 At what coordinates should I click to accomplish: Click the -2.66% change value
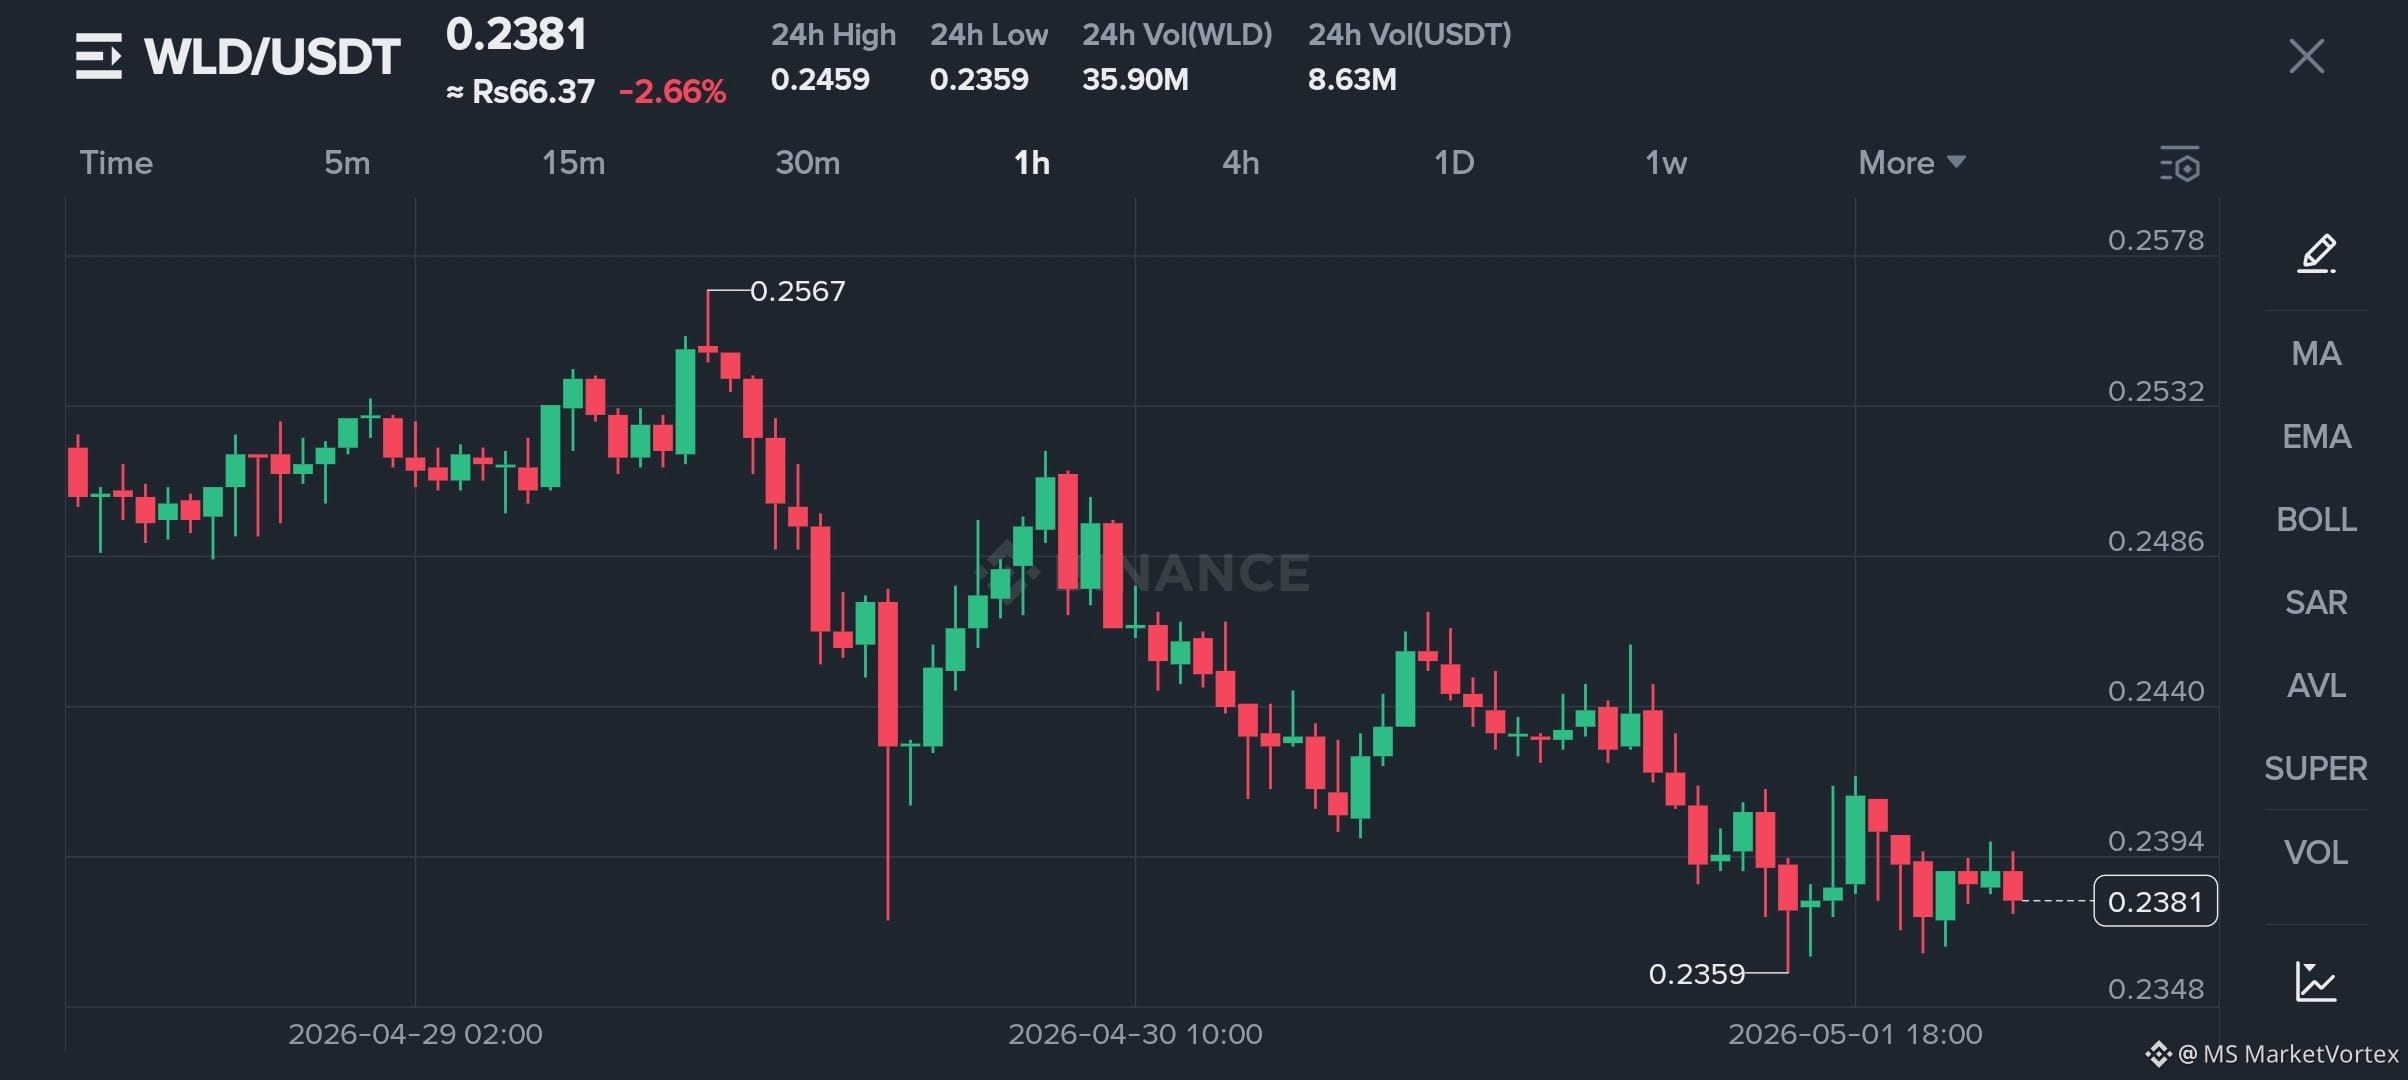672,92
